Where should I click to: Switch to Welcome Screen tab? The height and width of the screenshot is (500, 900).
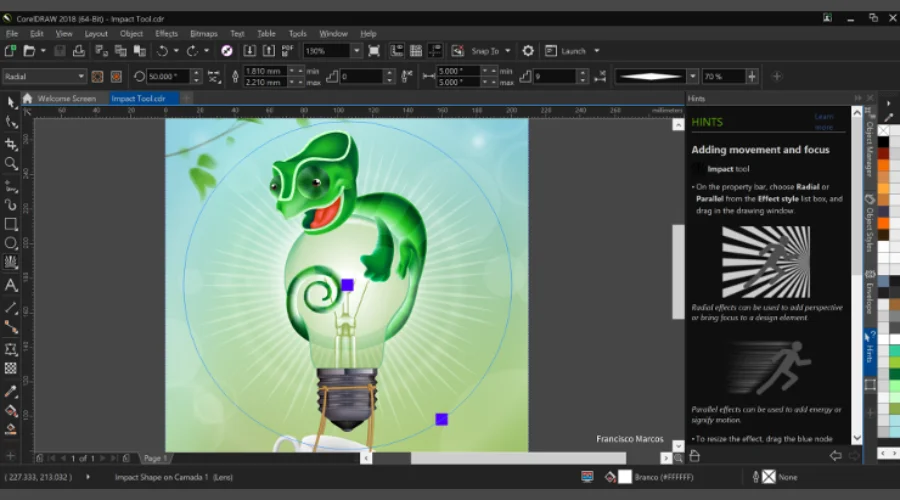(67, 99)
